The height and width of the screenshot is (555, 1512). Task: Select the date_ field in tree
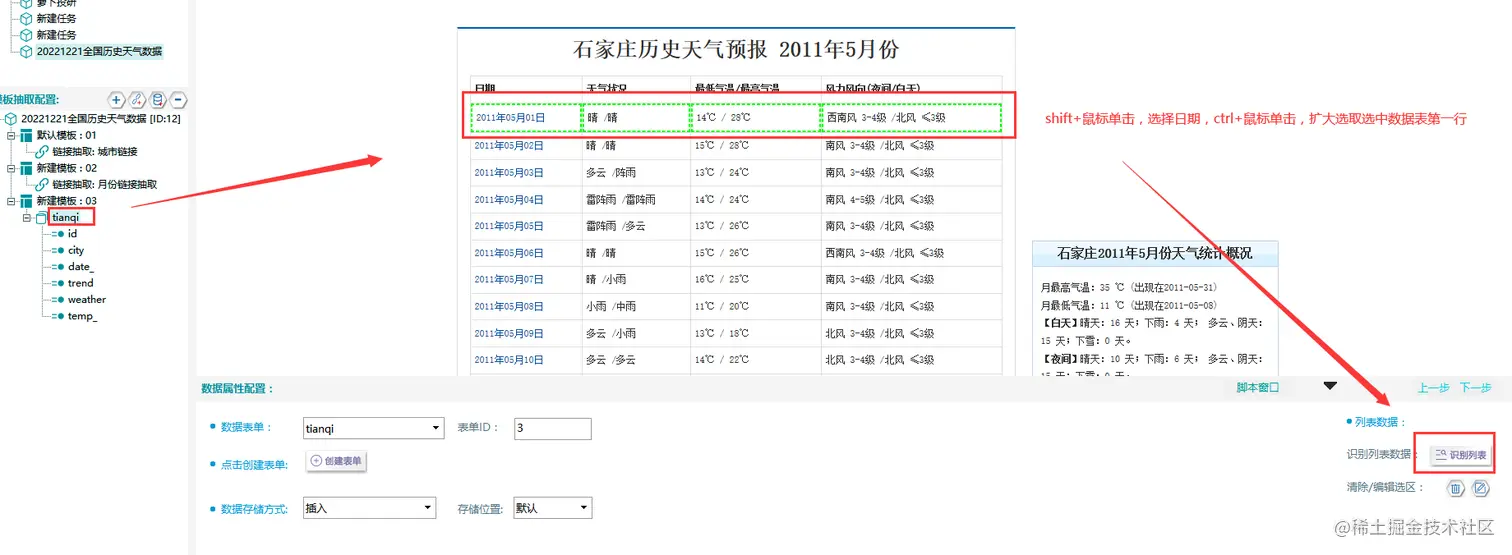pos(81,267)
